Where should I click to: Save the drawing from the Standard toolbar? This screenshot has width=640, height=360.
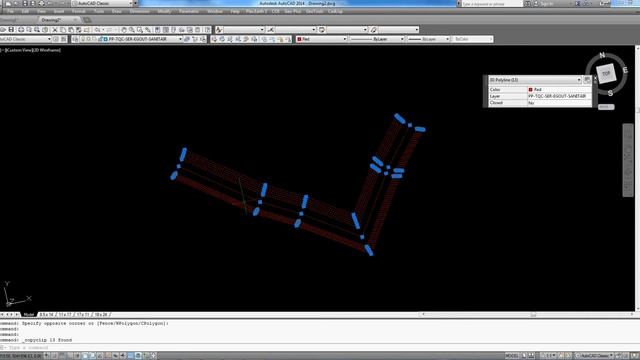click(x=11, y=30)
